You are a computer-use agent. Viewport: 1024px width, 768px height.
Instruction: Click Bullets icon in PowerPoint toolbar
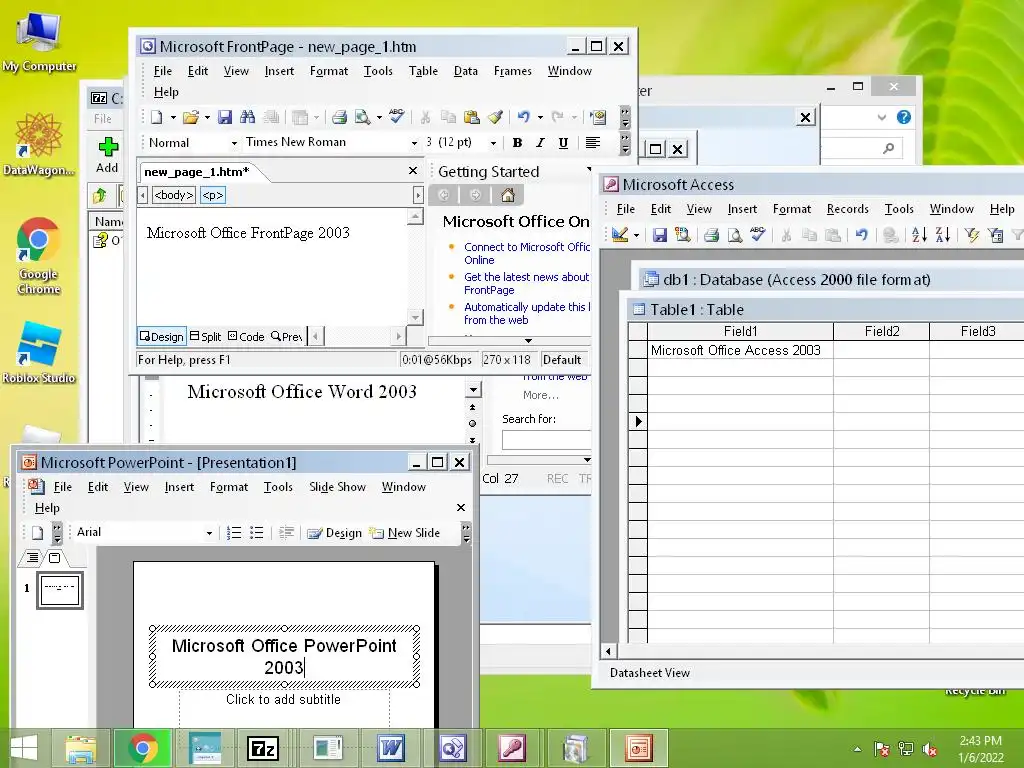coord(257,532)
